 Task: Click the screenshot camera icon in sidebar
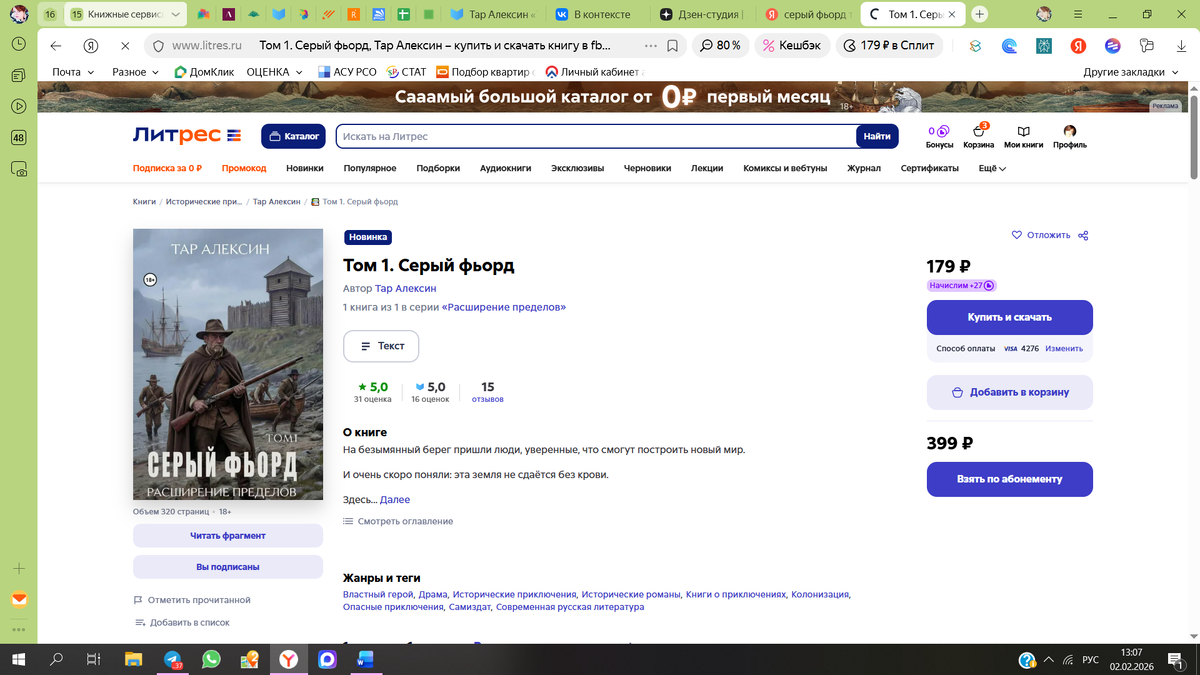pos(18,171)
